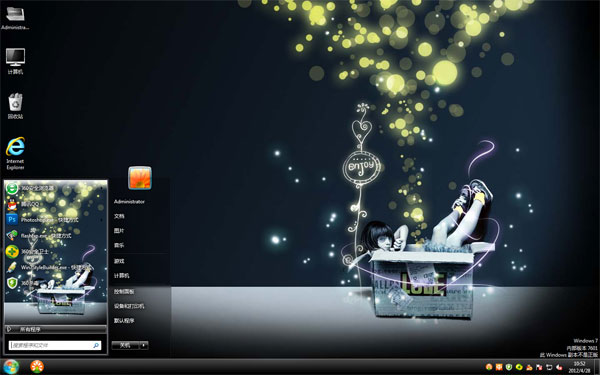600x375 pixels.
Task: Open the Administrator folder icon on desktop
Action: (x=15, y=17)
